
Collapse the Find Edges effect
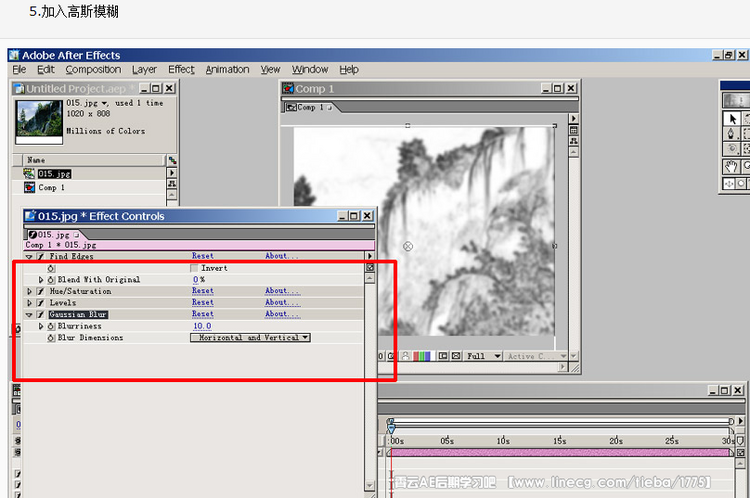click(29, 257)
